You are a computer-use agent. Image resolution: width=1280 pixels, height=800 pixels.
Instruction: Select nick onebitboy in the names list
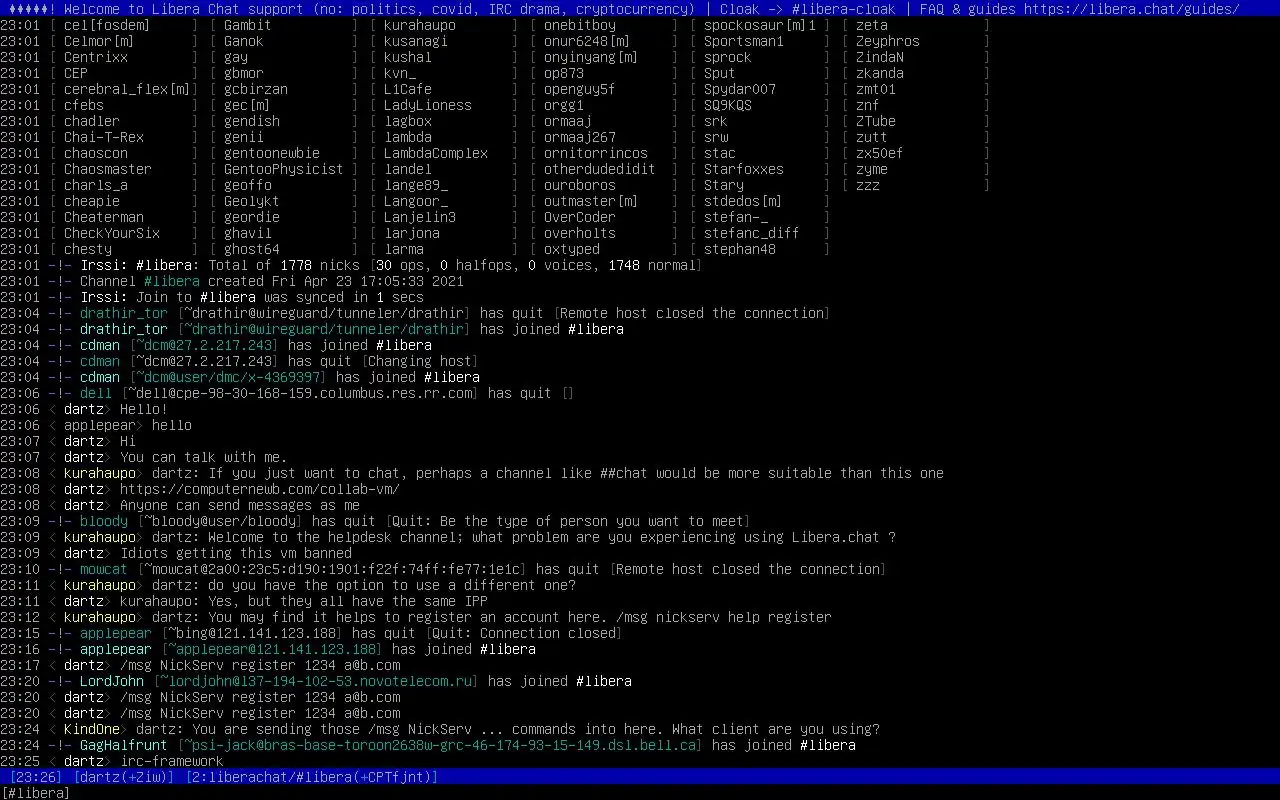click(580, 25)
